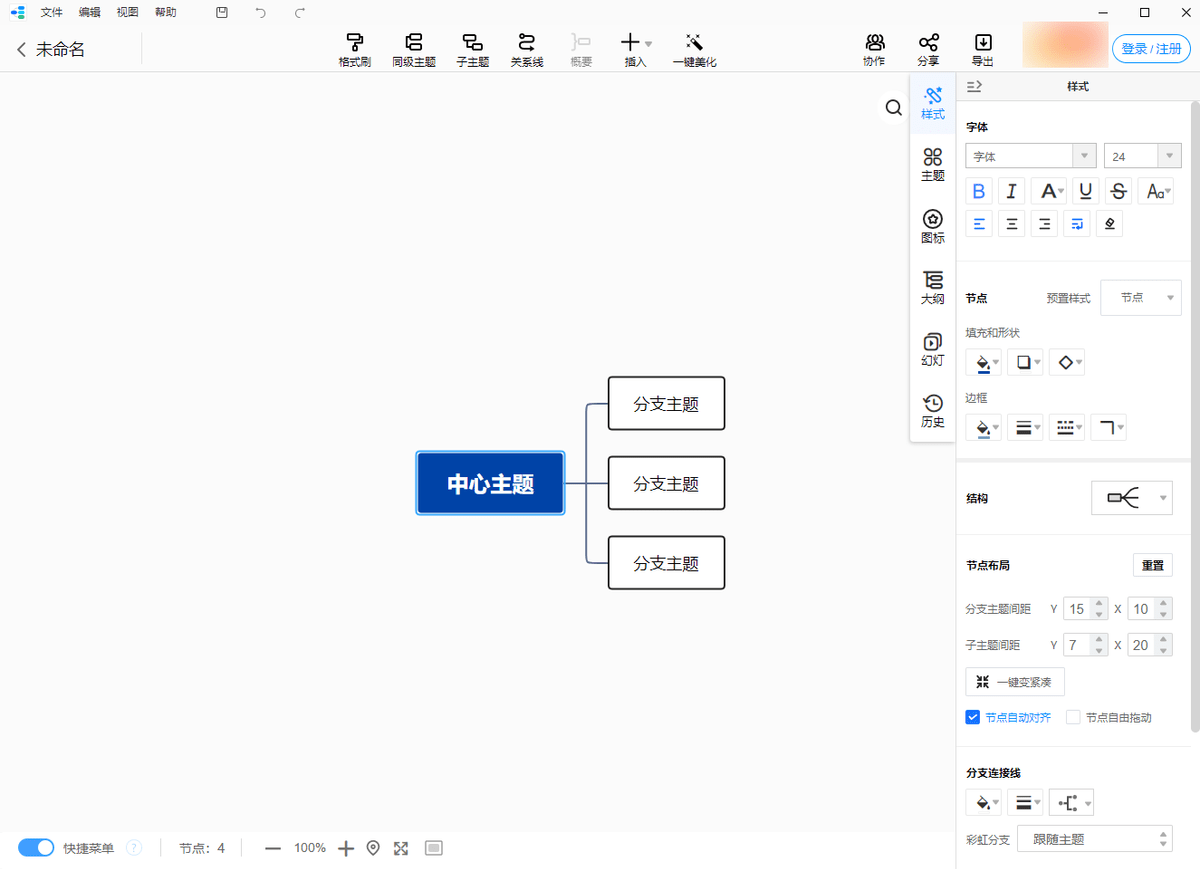
Task: Open the Outline (大纲) panel
Action: 932,287
